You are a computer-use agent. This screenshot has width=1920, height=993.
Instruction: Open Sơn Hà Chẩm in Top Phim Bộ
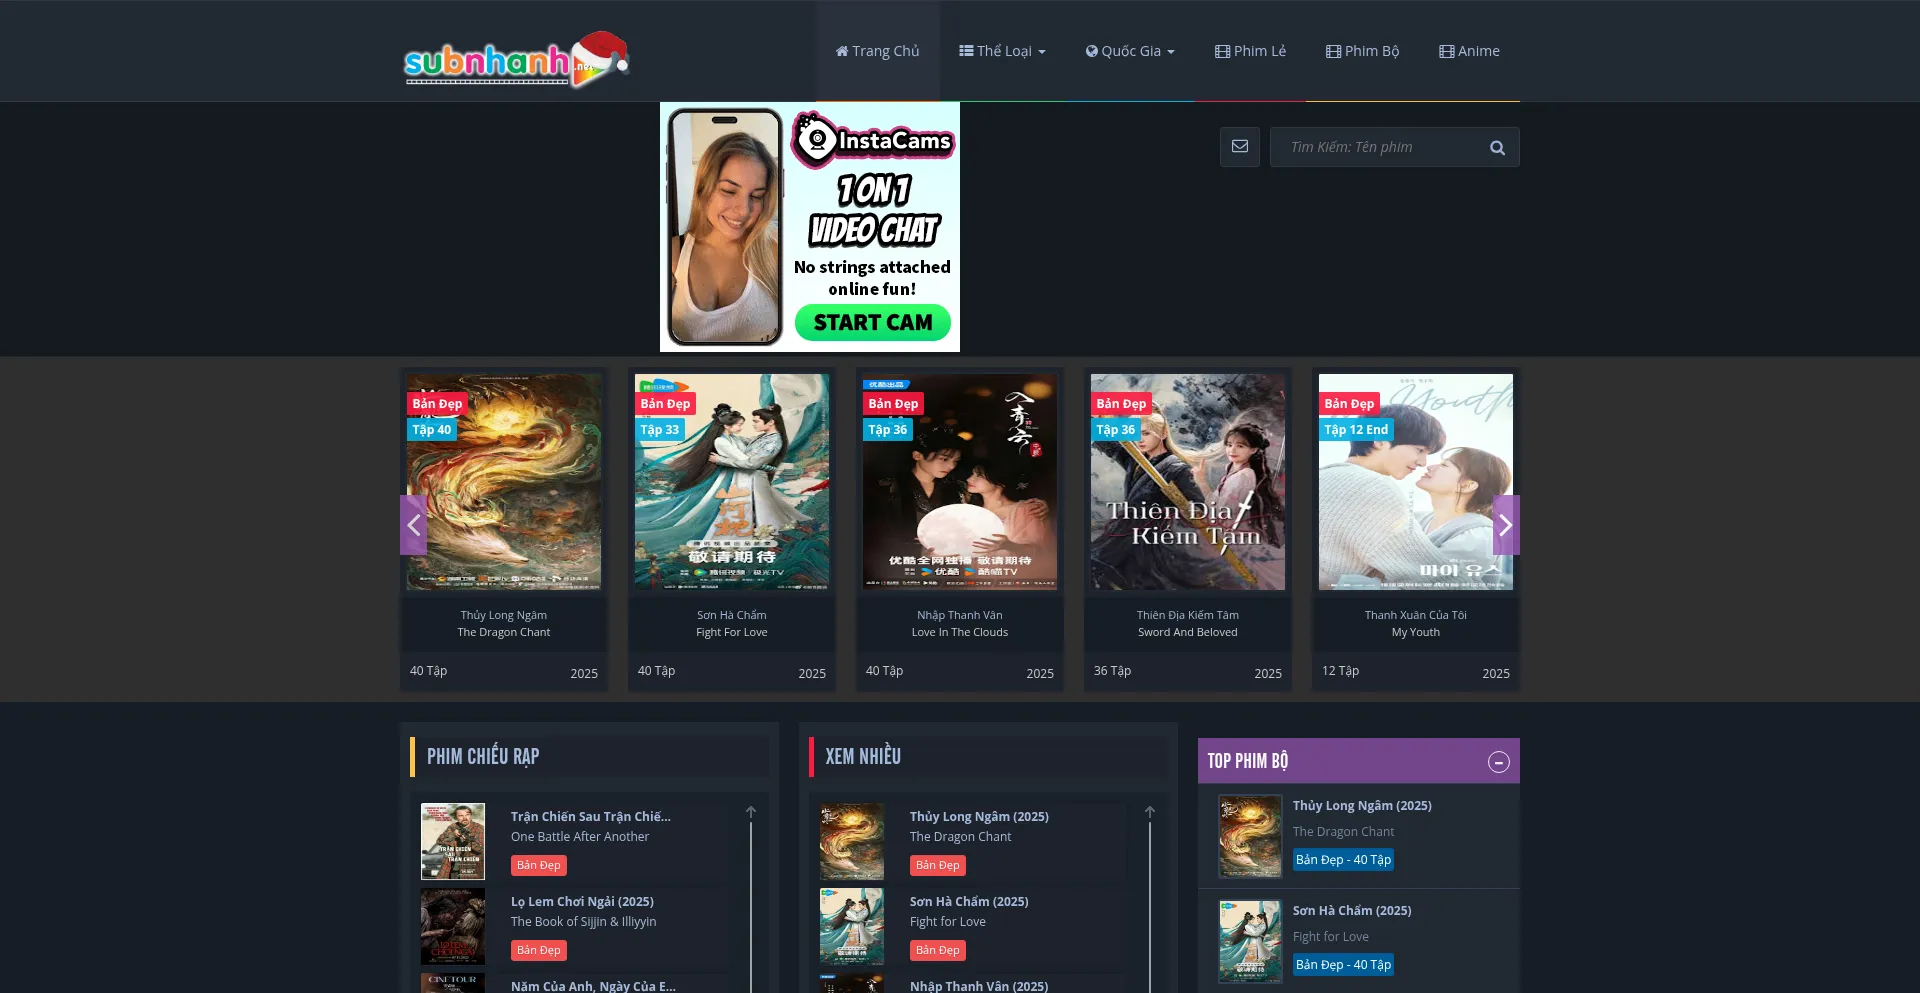[x=1351, y=910]
